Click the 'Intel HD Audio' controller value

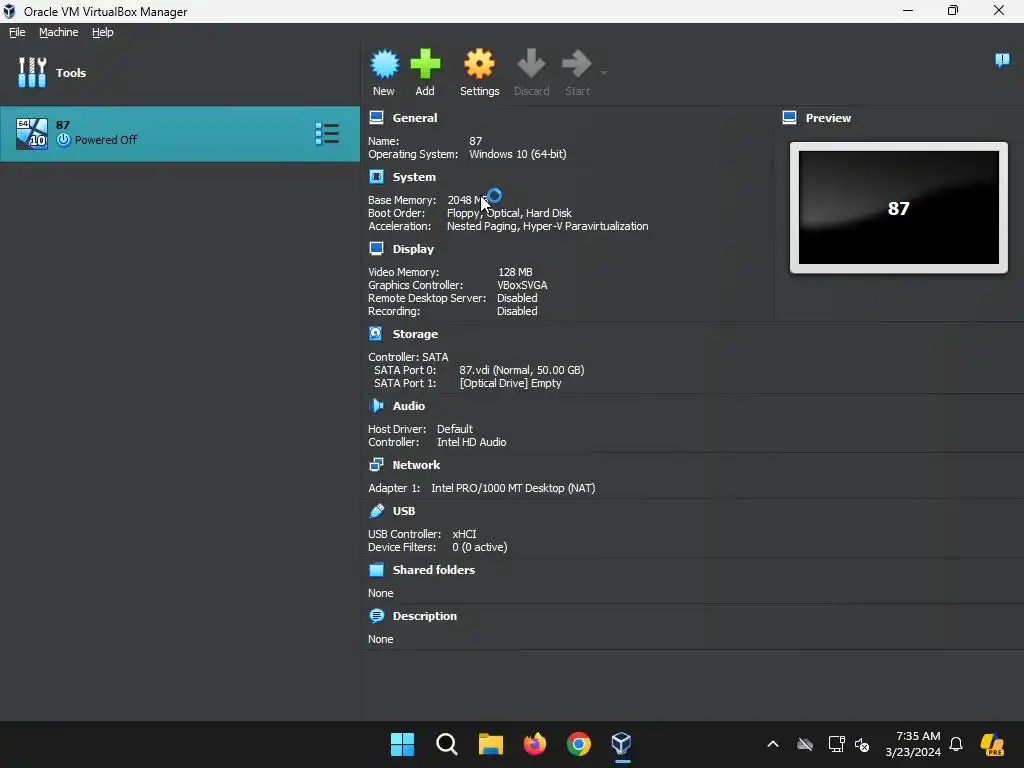click(x=472, y=442)
